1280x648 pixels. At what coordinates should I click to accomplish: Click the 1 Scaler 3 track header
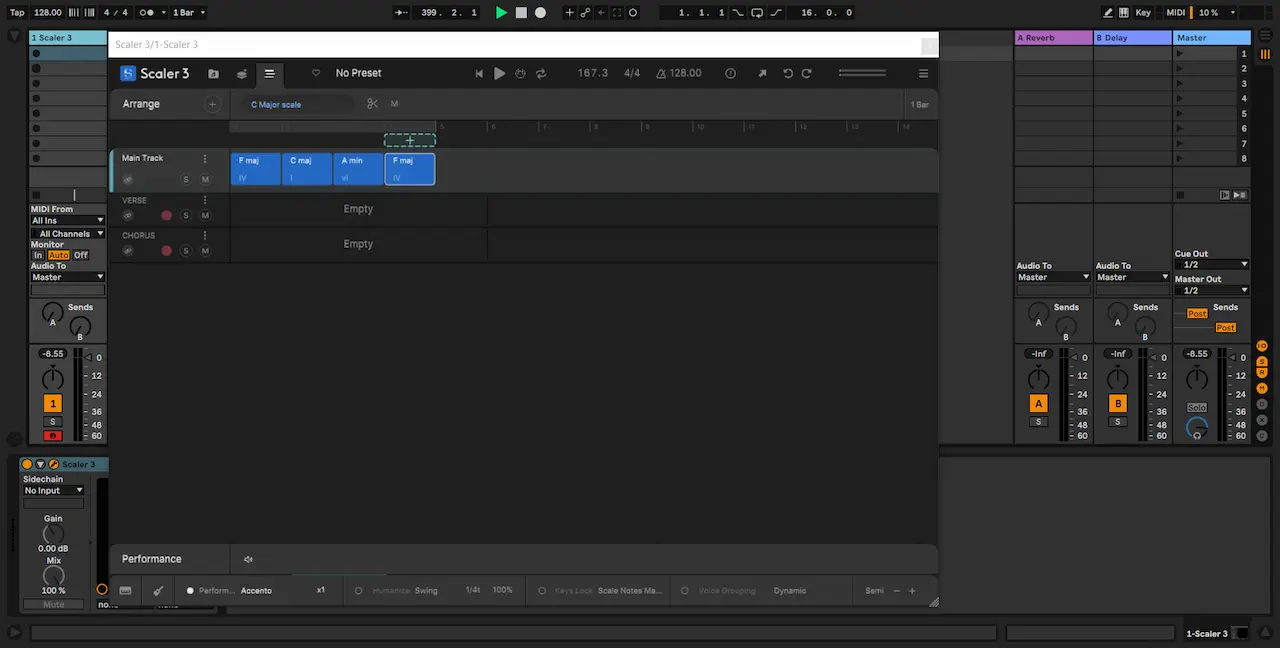(x=68, y=38)
